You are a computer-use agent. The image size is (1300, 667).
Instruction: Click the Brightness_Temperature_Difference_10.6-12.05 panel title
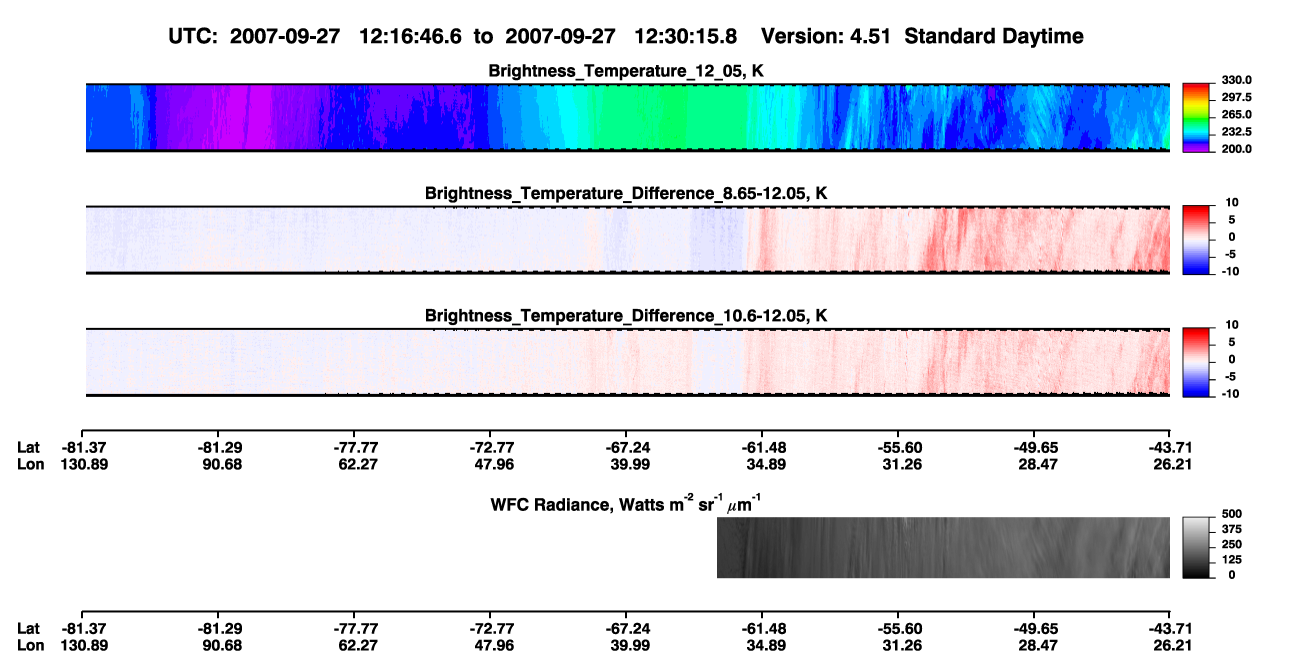click(627, 316)
